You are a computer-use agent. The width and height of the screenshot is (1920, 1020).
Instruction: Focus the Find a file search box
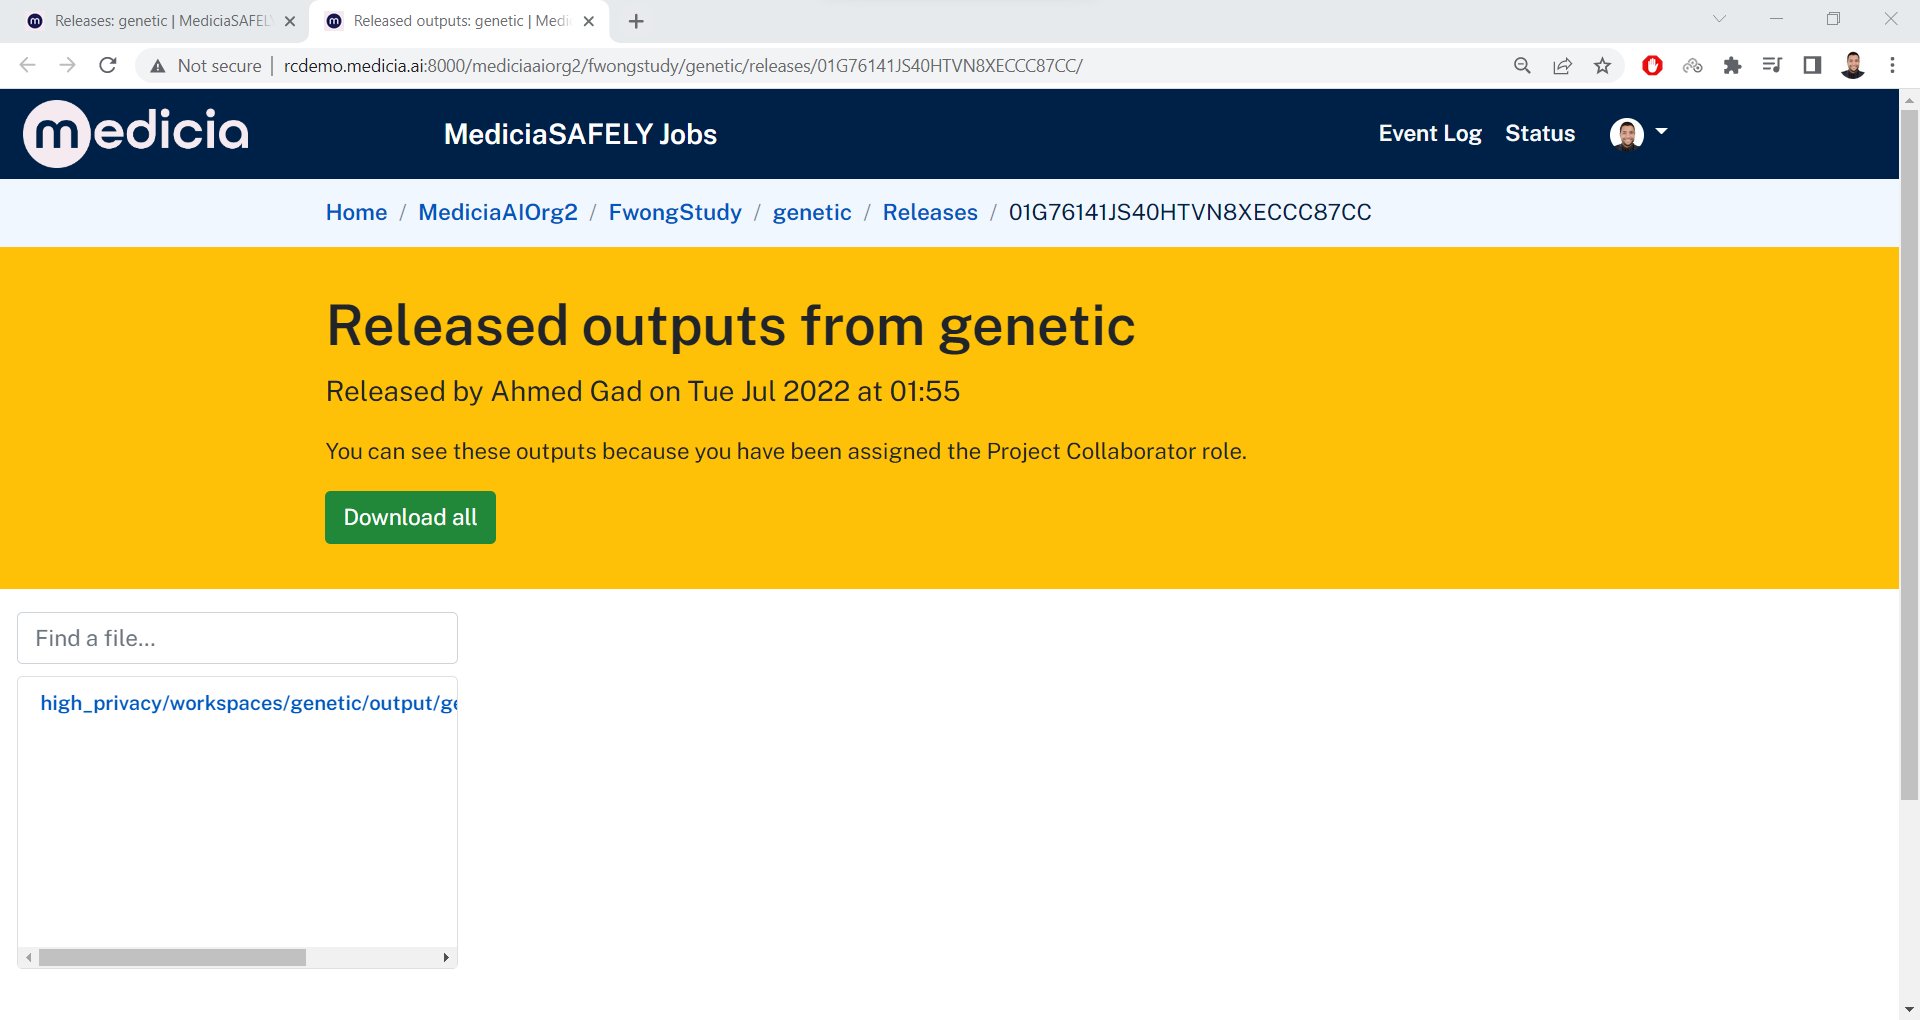(x=237, y=638)
